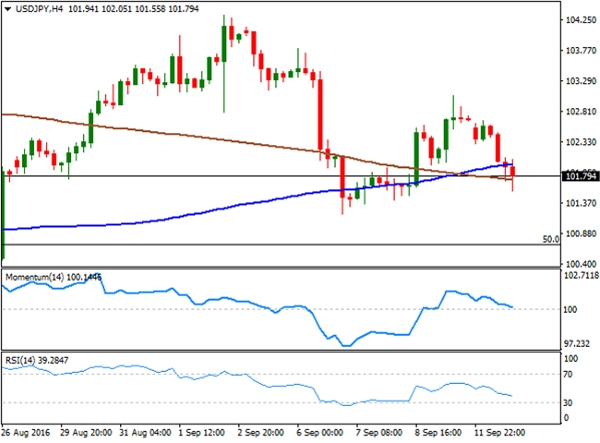The width and height of the screenshot is (600, 443).
Task: Select the 103.290 price axis label
Action: click(x=581, y=81)
